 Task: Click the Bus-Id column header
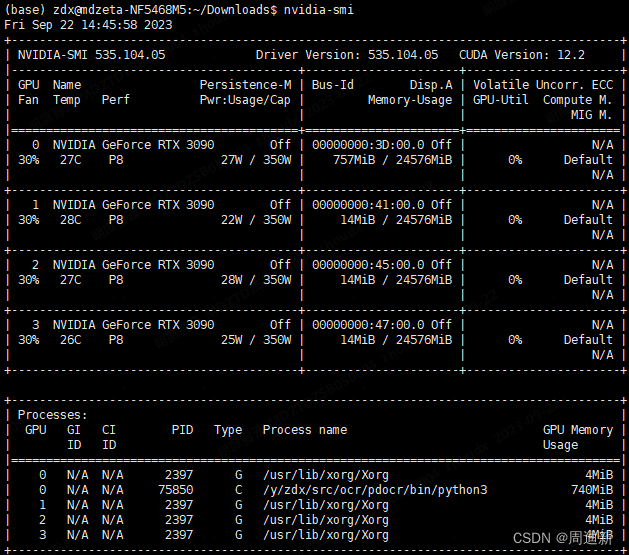point(333,85)
